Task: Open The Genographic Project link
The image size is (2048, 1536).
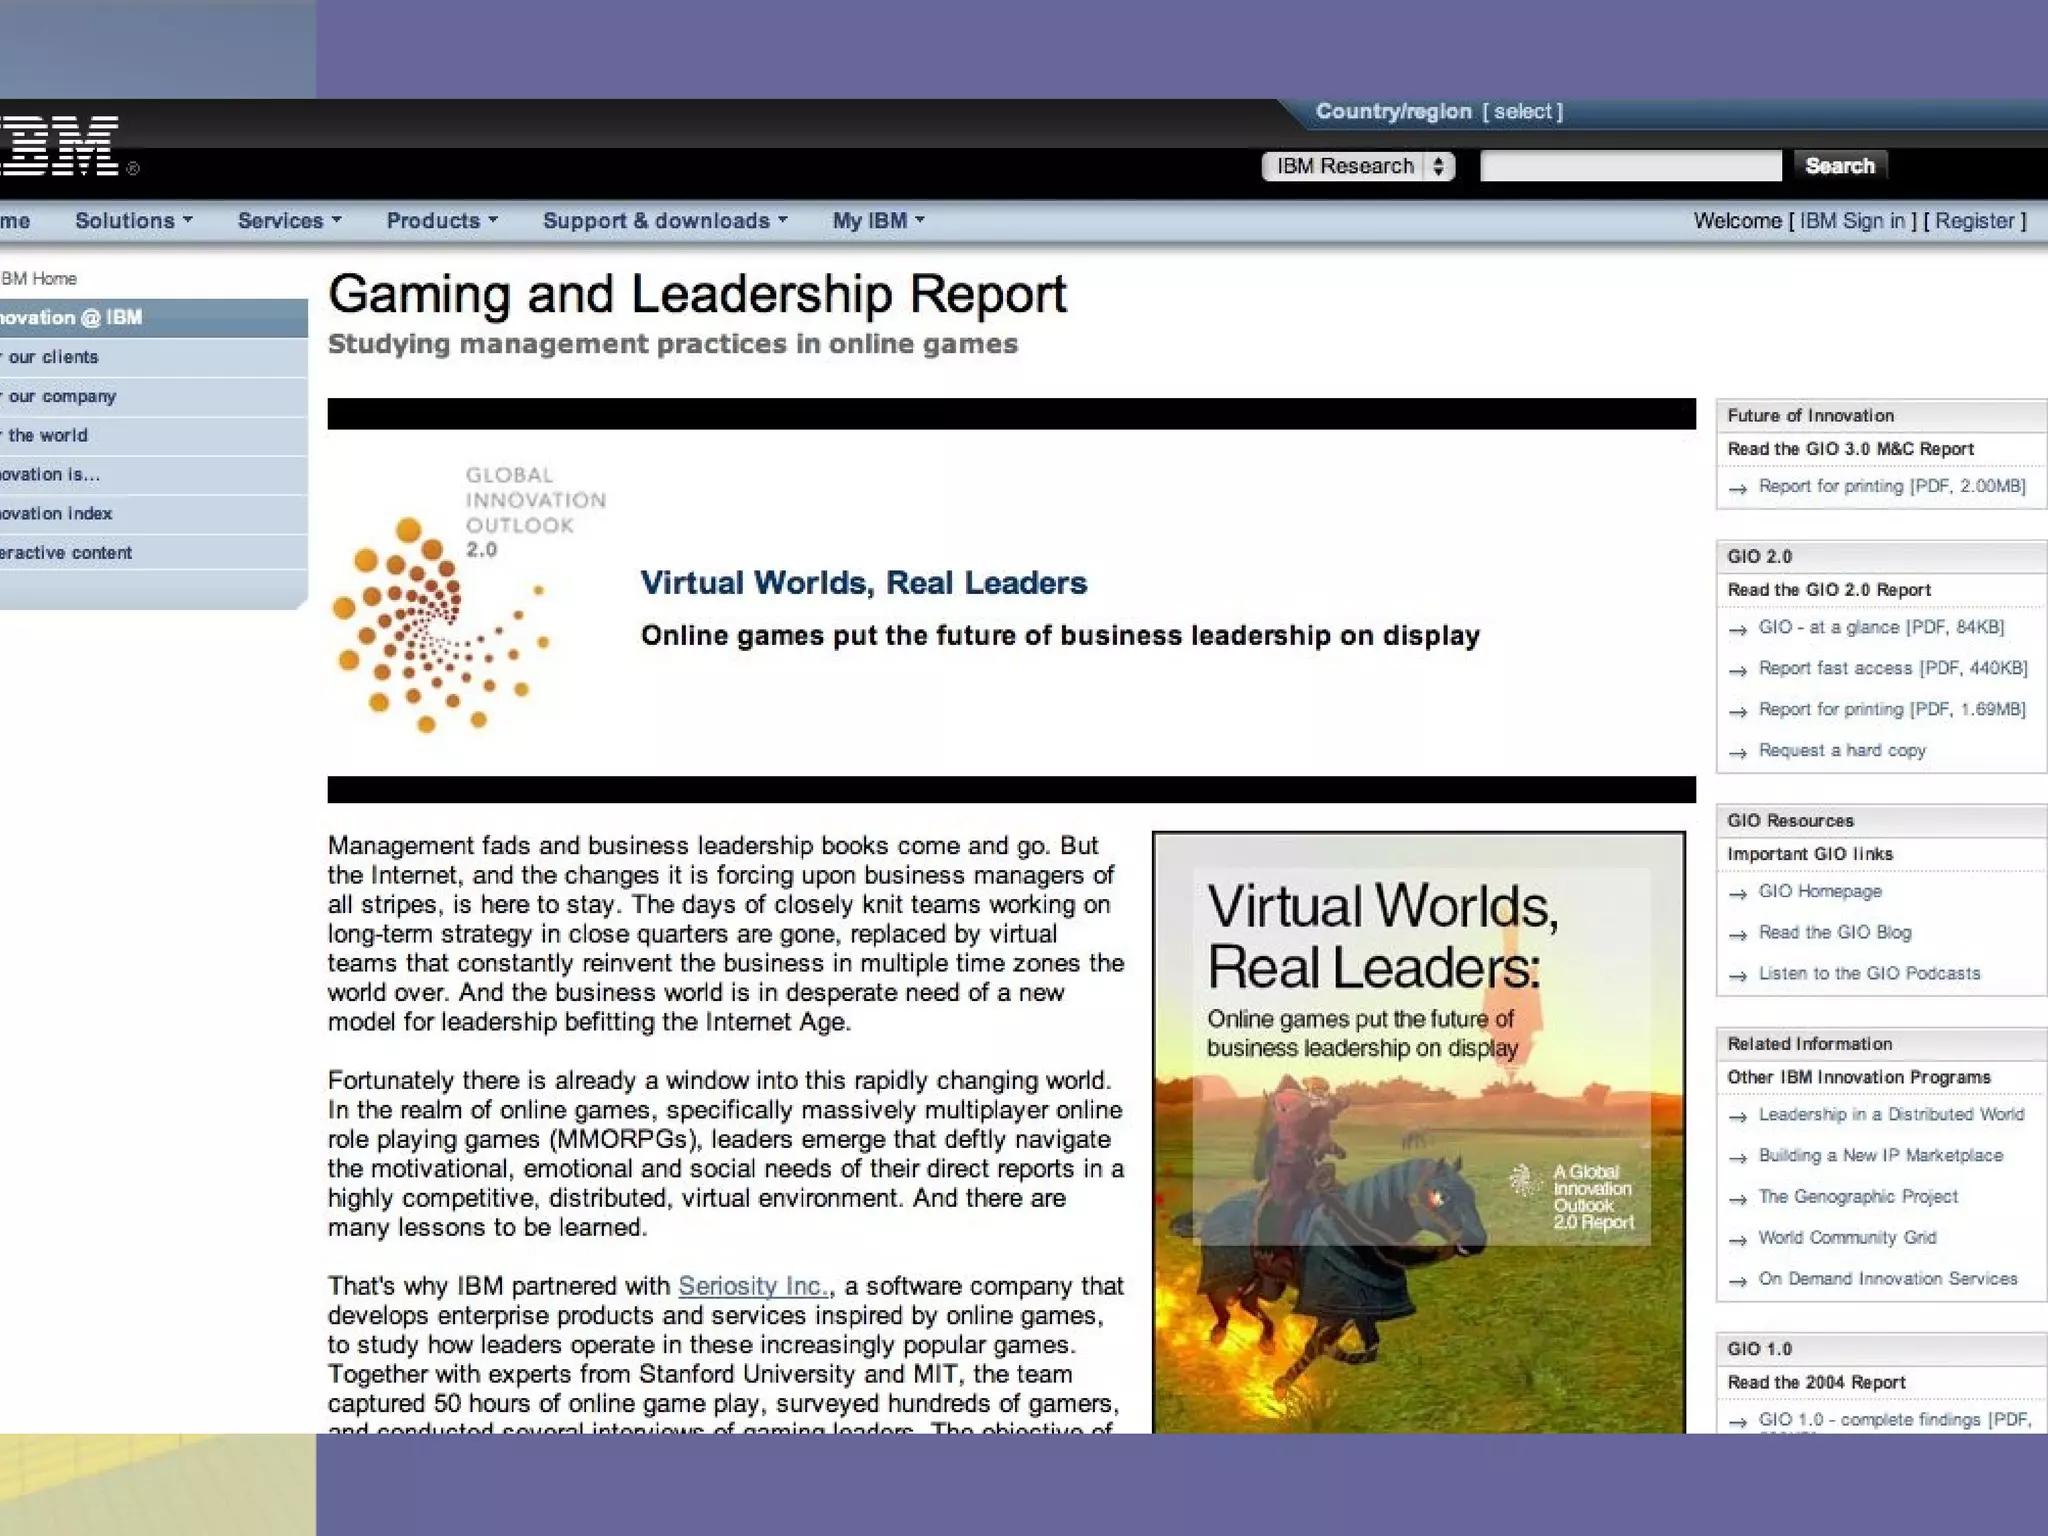Action: point(1858,1196)
